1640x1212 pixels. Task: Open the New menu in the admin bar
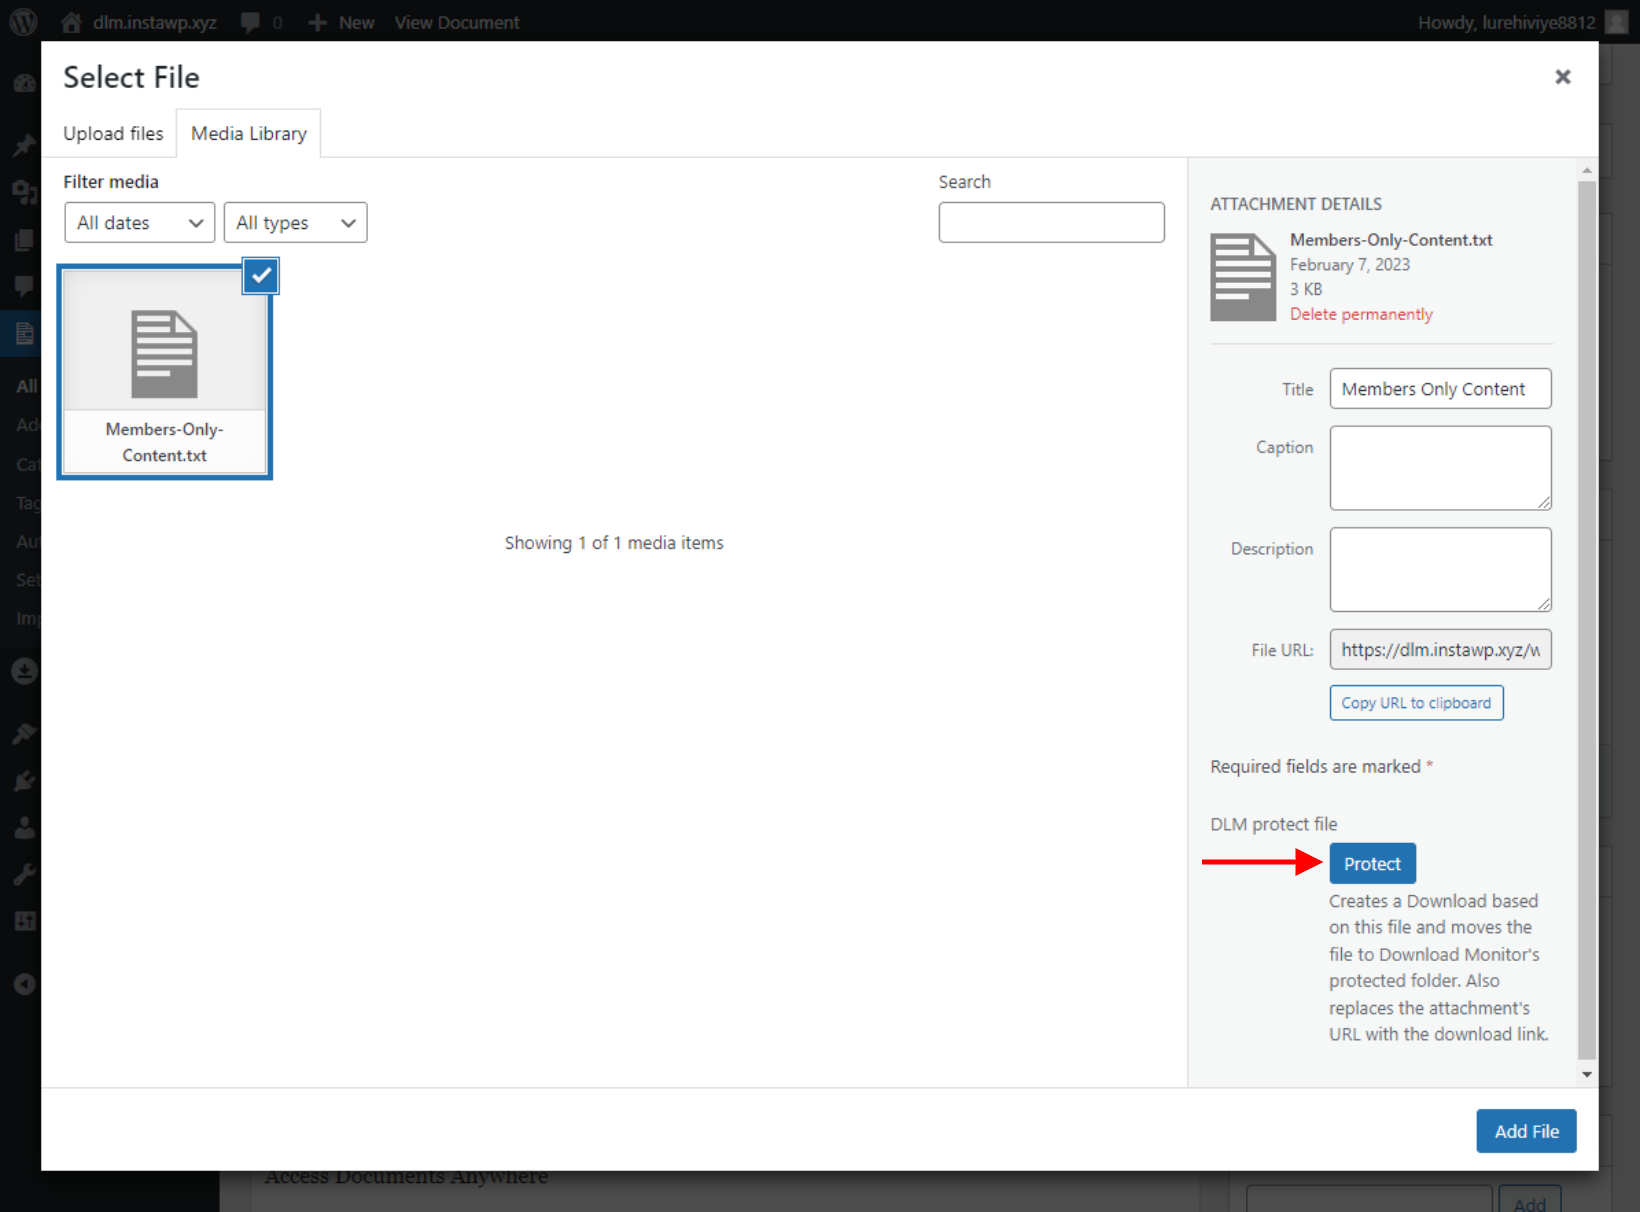(x=340, y=22)
